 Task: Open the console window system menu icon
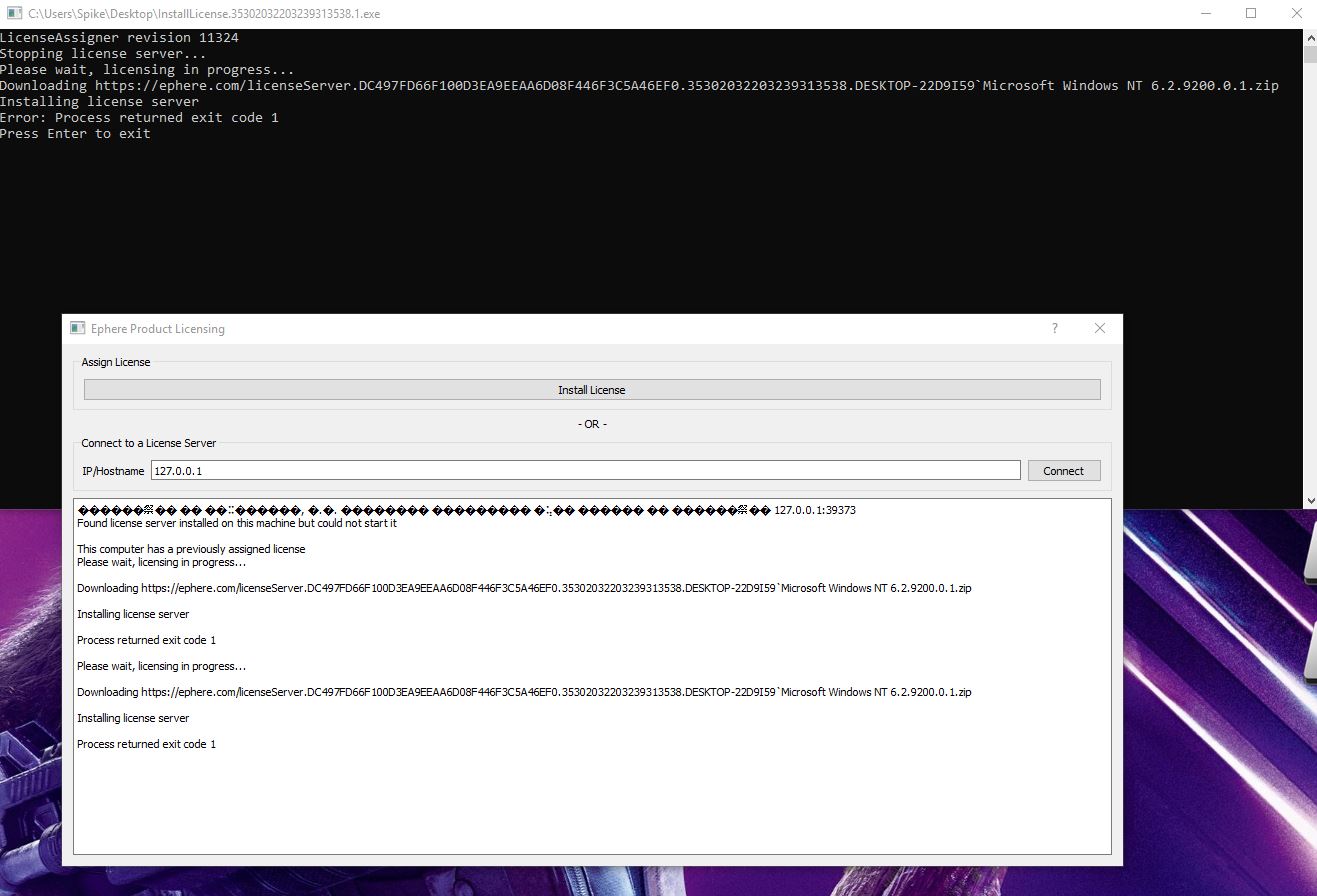(x=14, y=14)
